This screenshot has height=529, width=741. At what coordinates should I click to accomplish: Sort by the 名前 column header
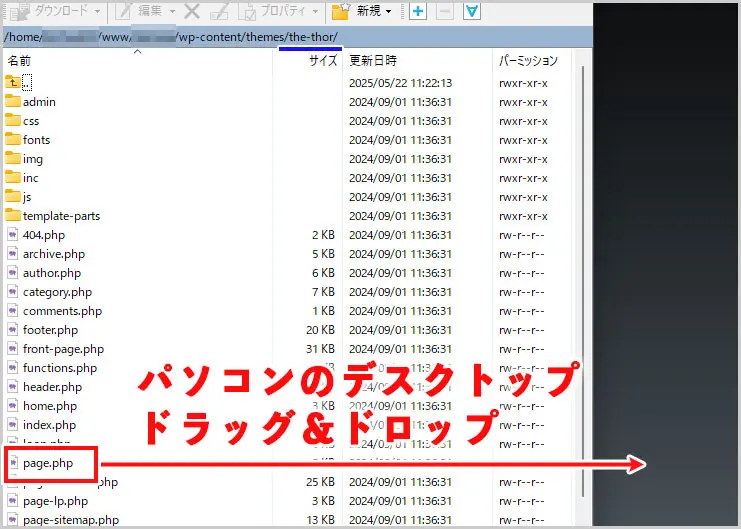tap(19, 61)
